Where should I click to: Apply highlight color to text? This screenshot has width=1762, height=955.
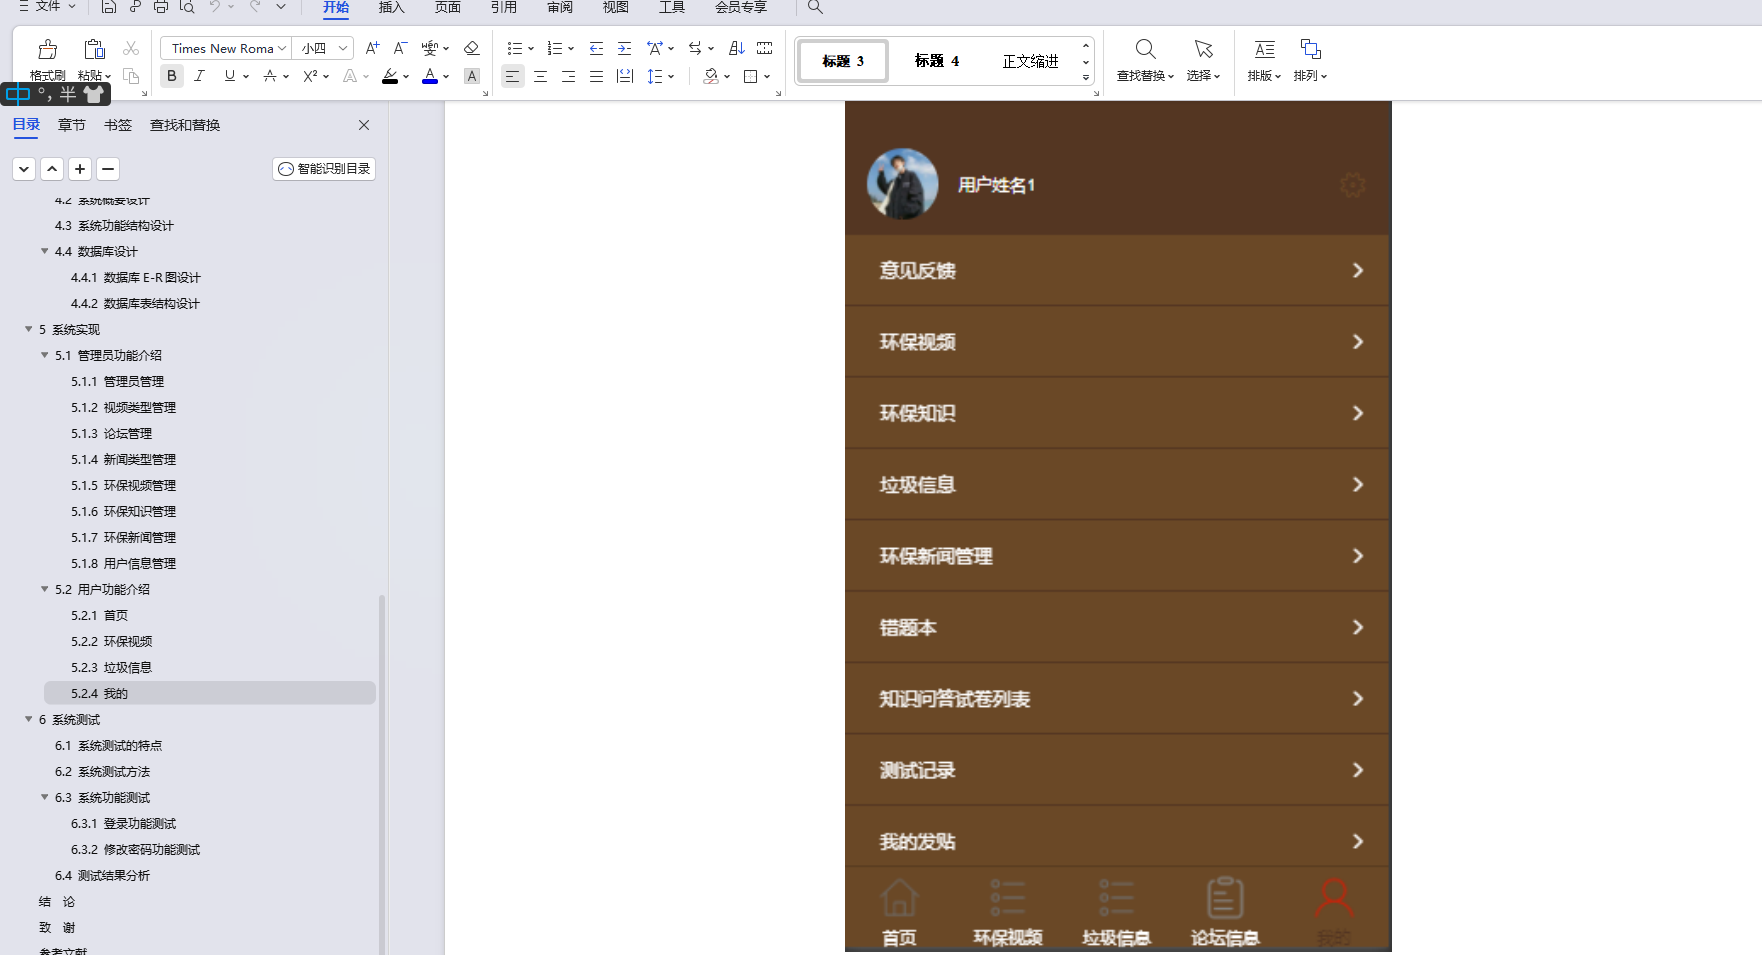point(390,76)
